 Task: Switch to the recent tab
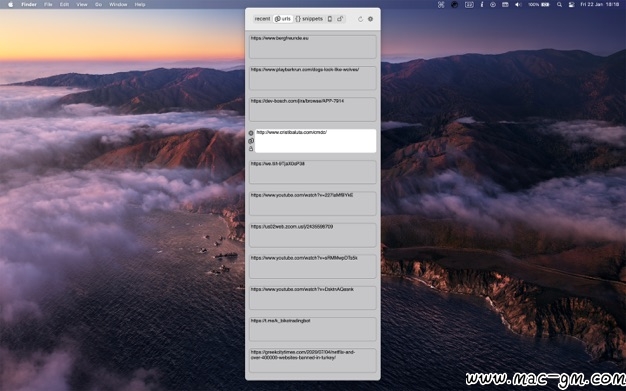pos(262,19)
